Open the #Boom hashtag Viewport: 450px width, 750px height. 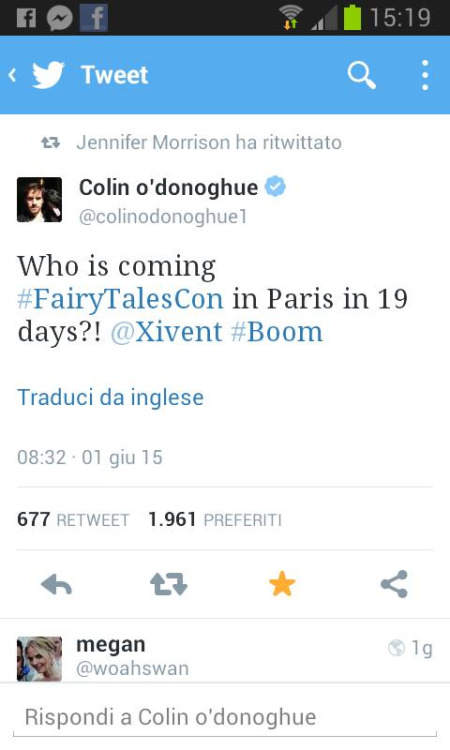[276, 331]
